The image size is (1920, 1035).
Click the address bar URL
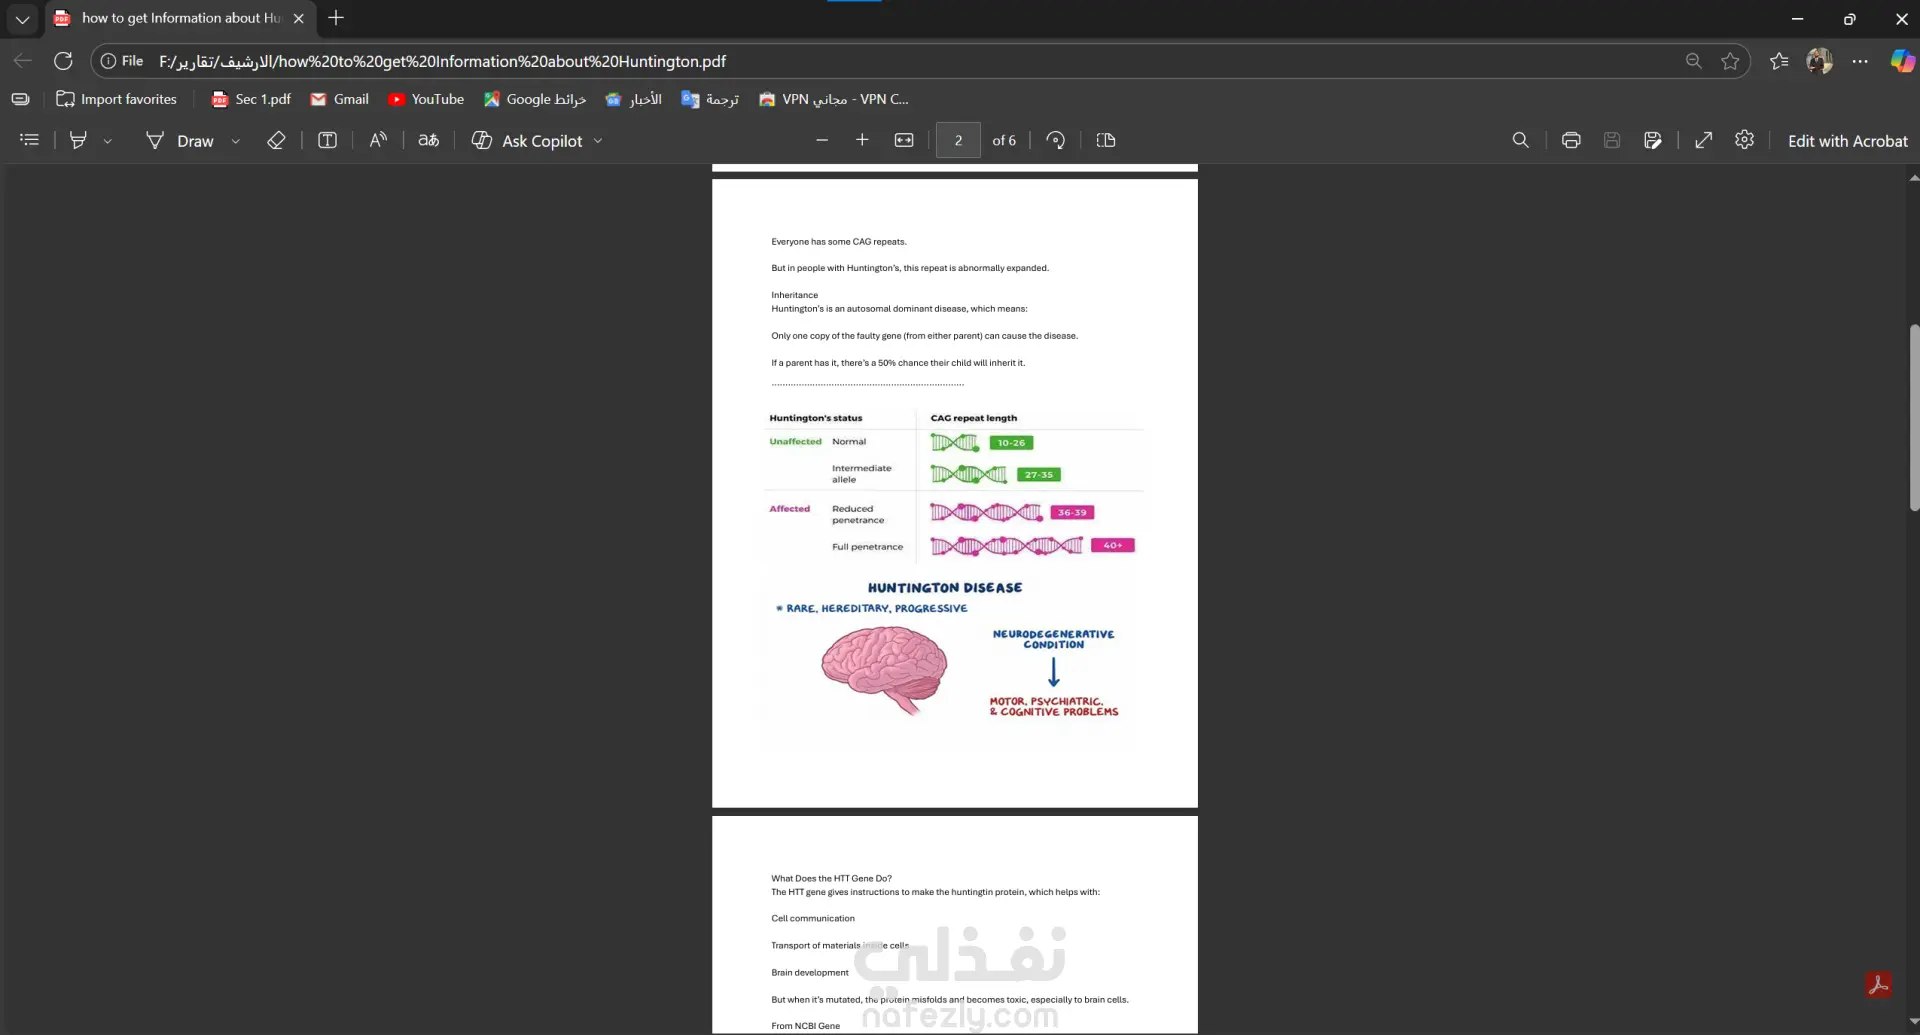[x=442, y=61]
